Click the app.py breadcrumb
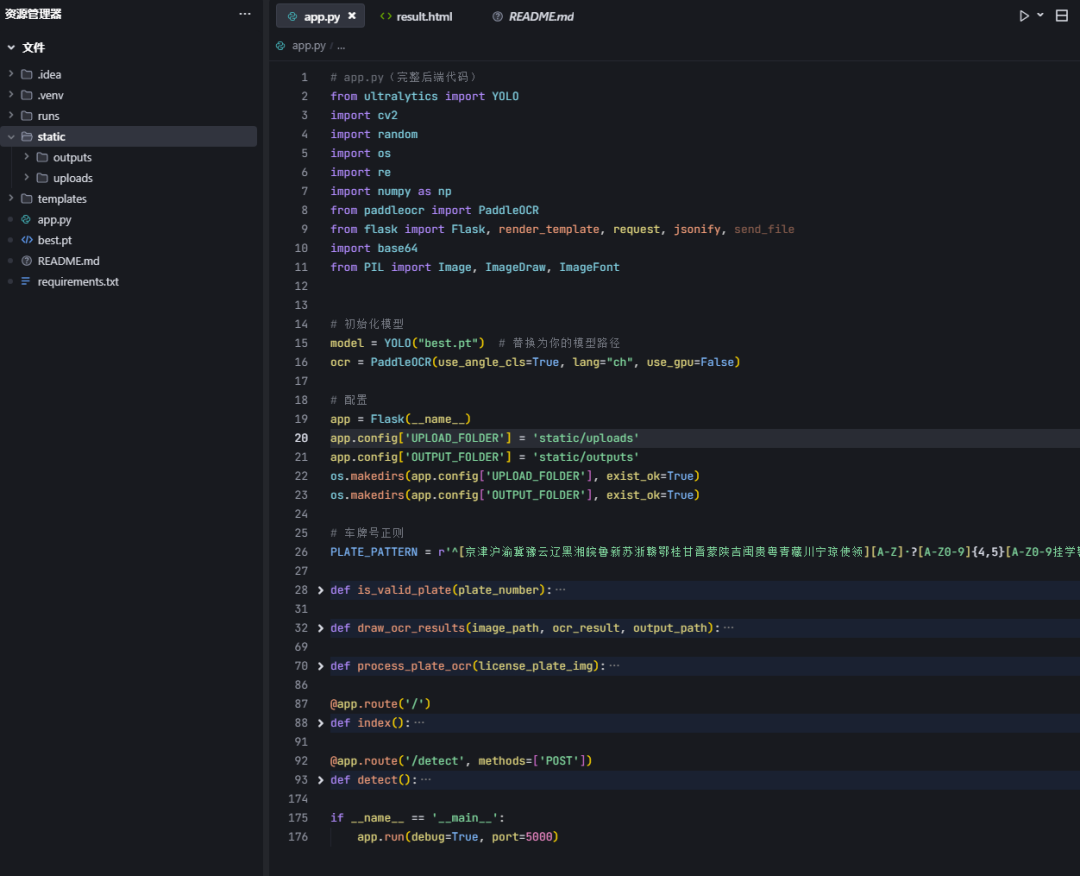 [309, 45]
